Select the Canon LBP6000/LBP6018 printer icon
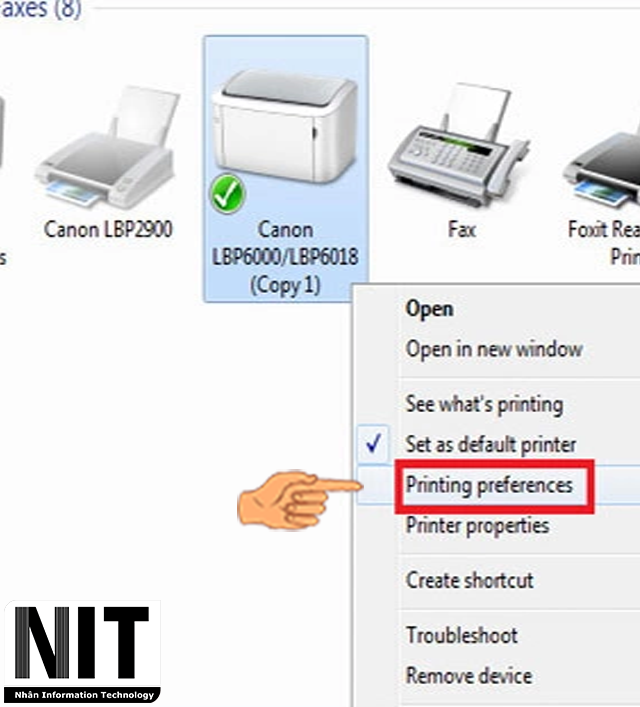Viewport: 640px width, 707px height. (285, 131)
